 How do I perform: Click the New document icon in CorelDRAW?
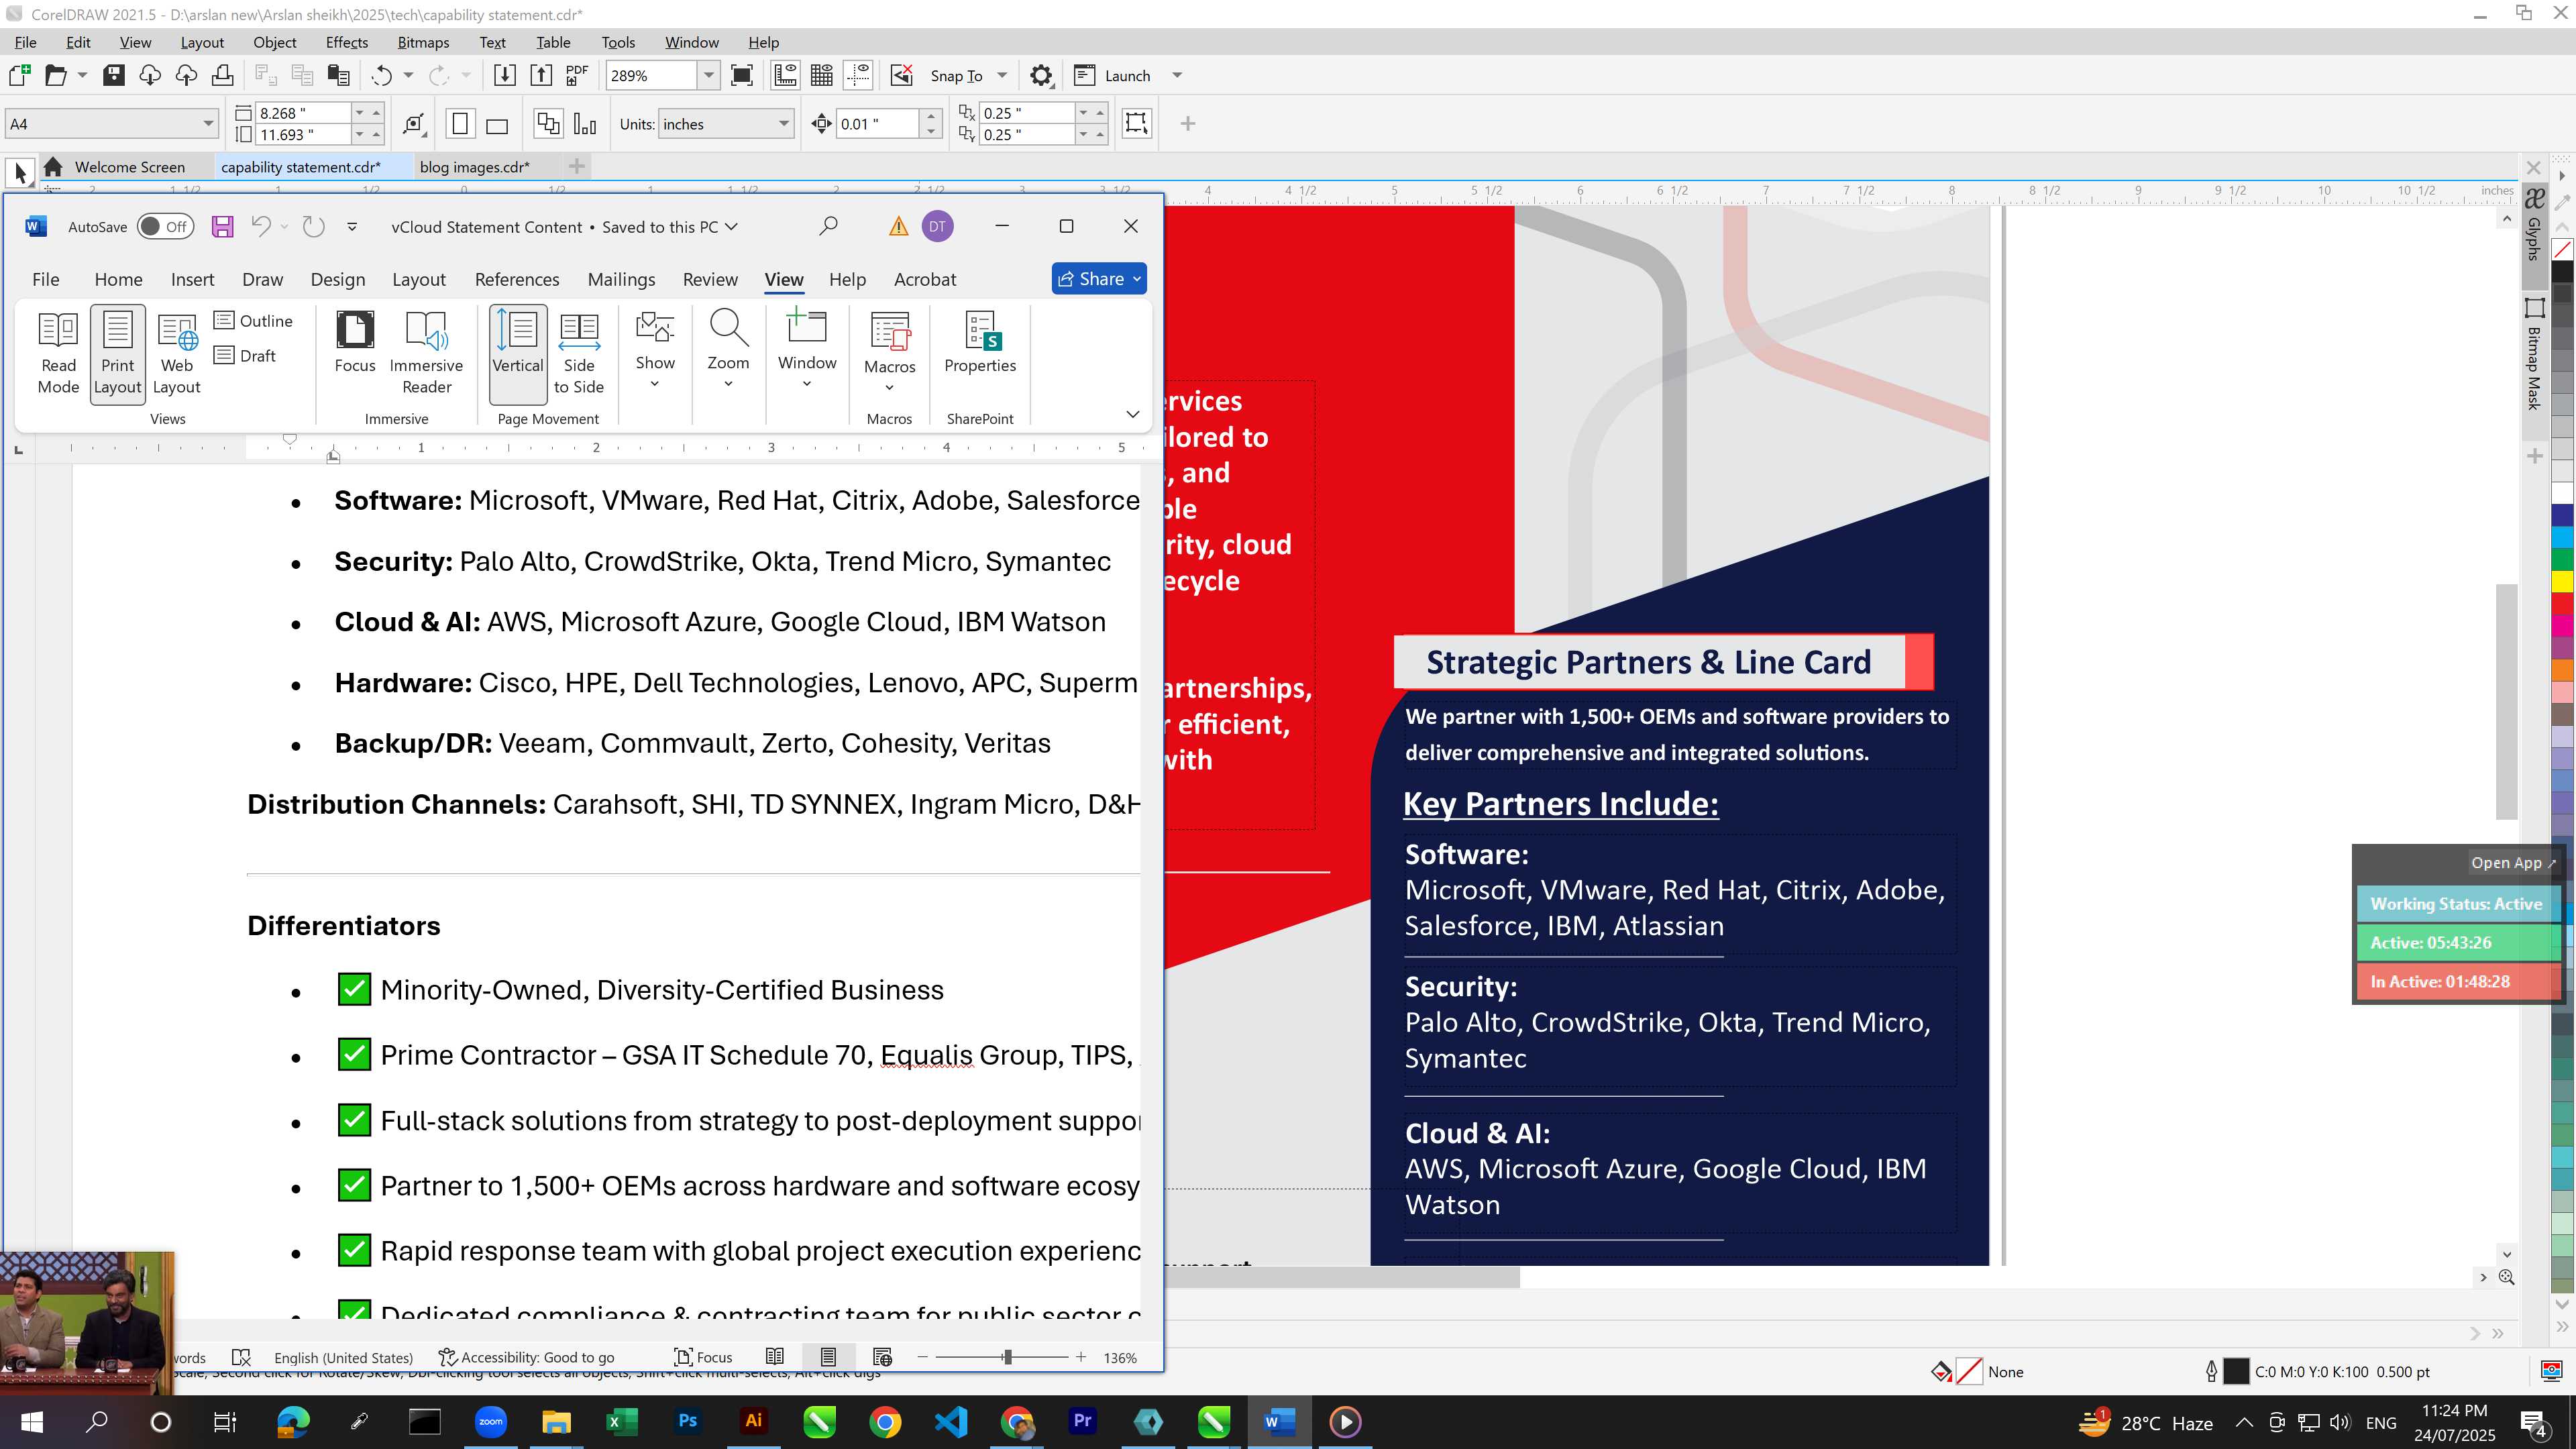[19, 75]
